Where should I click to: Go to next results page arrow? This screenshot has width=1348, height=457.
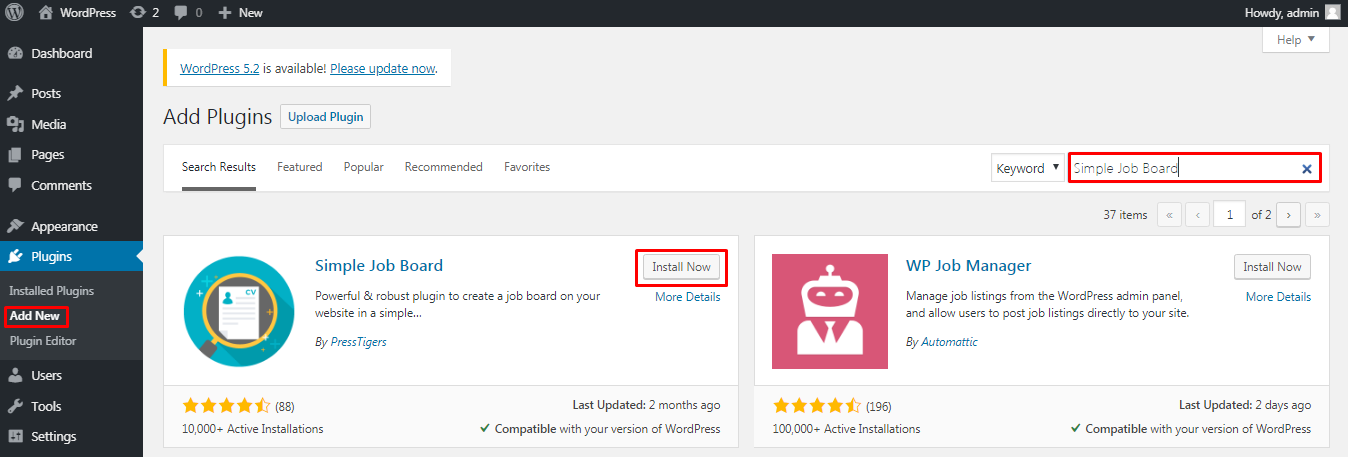point(1288,214)
